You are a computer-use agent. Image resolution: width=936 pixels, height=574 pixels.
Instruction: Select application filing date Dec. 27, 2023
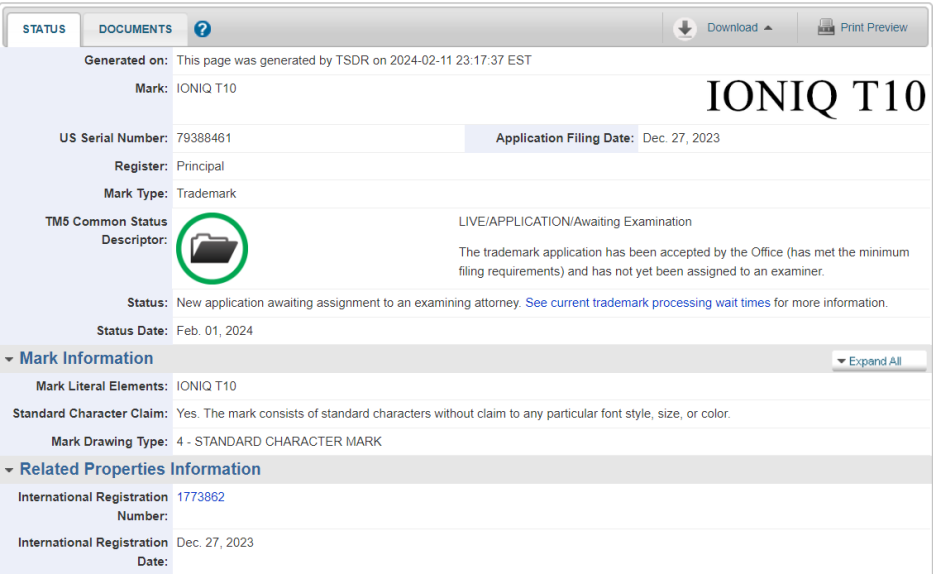[x=681, y=138]
